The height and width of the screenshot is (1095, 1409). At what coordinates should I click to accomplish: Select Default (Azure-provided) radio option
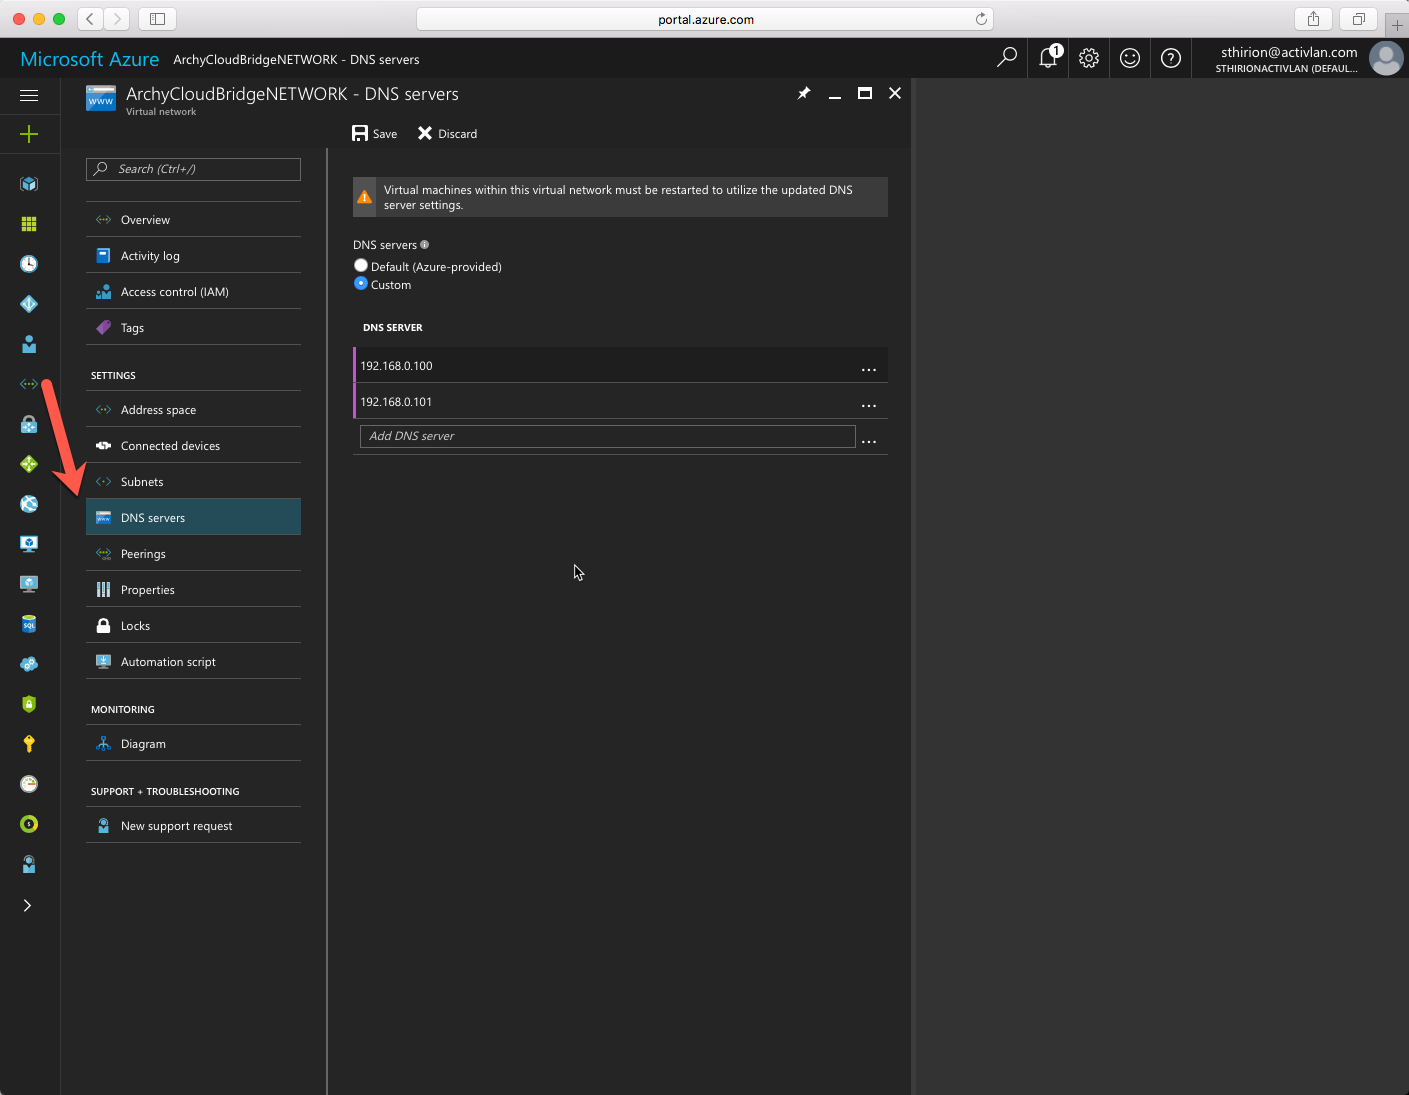pos(361,266)
